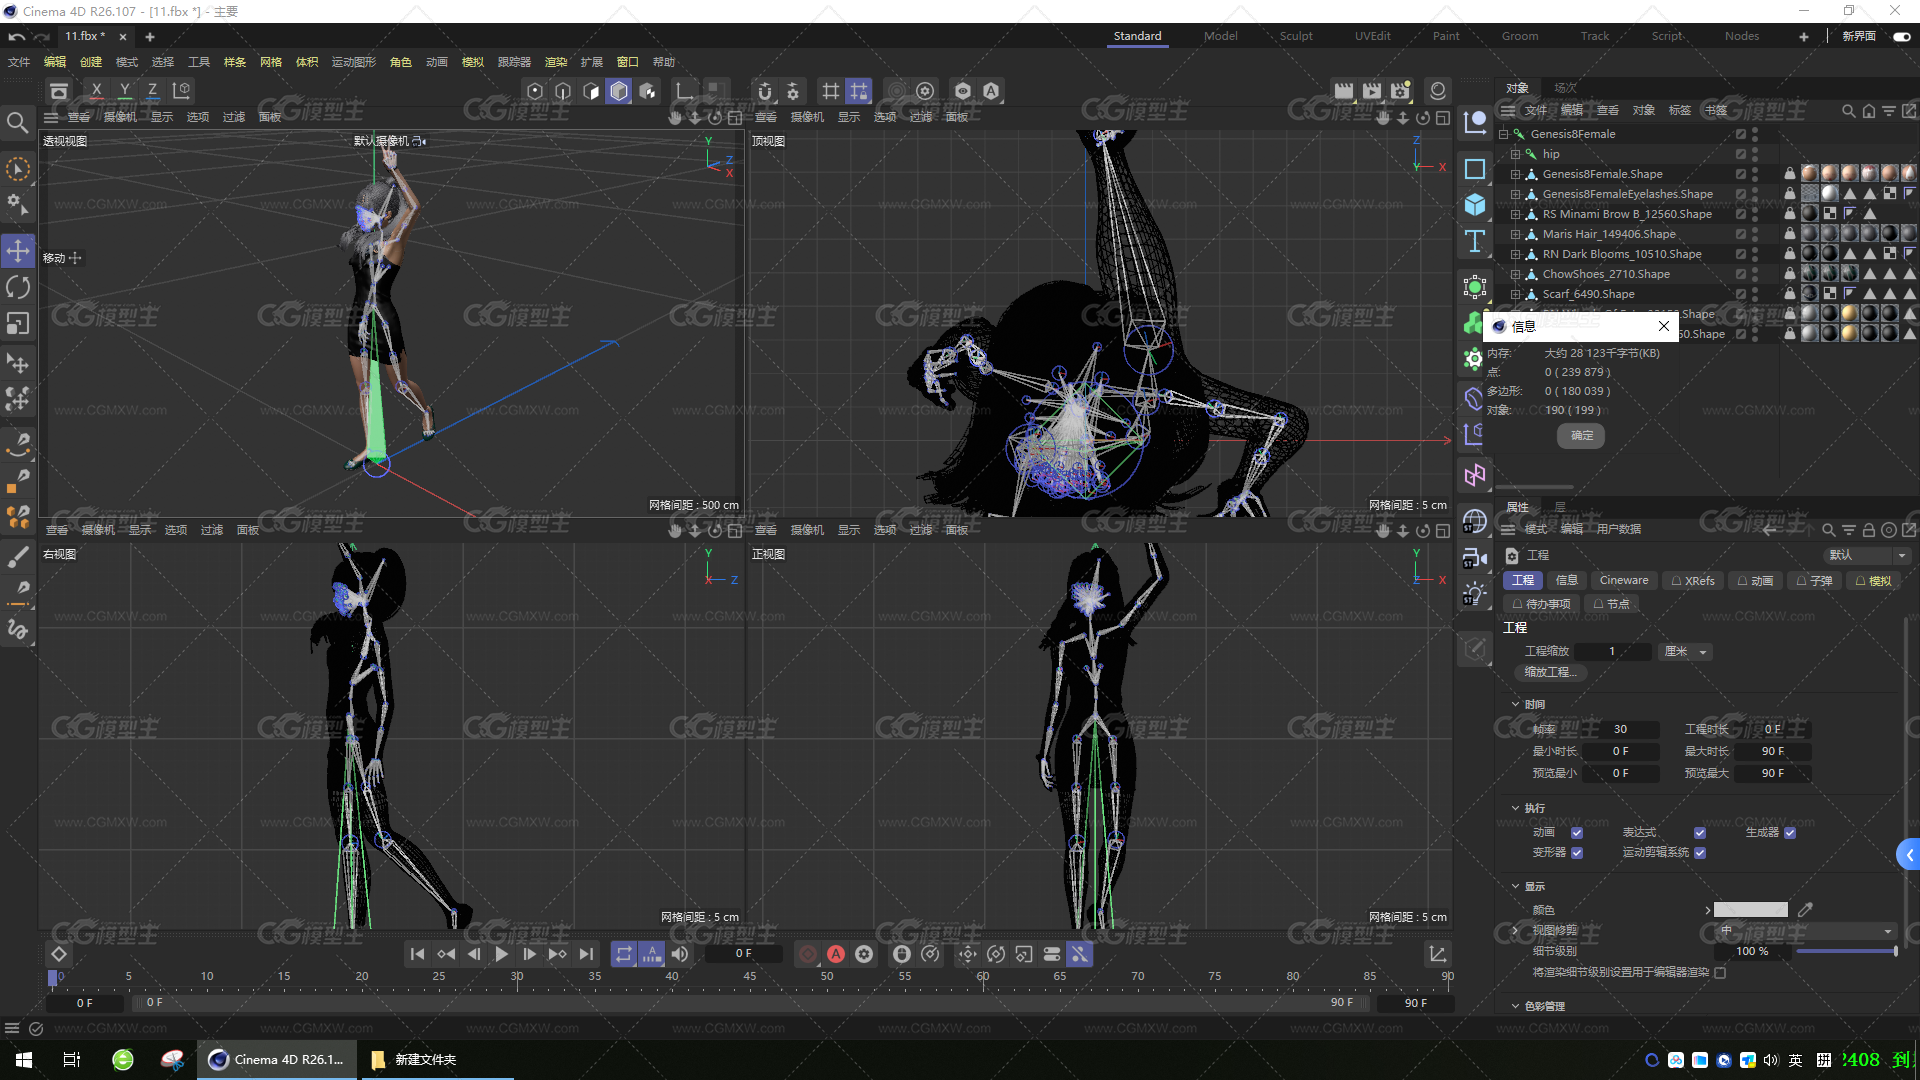Toggle the 运动剪辑系统 checkbox
The width and height of the screenshot is (1920, 1080).
[1700, 853]
